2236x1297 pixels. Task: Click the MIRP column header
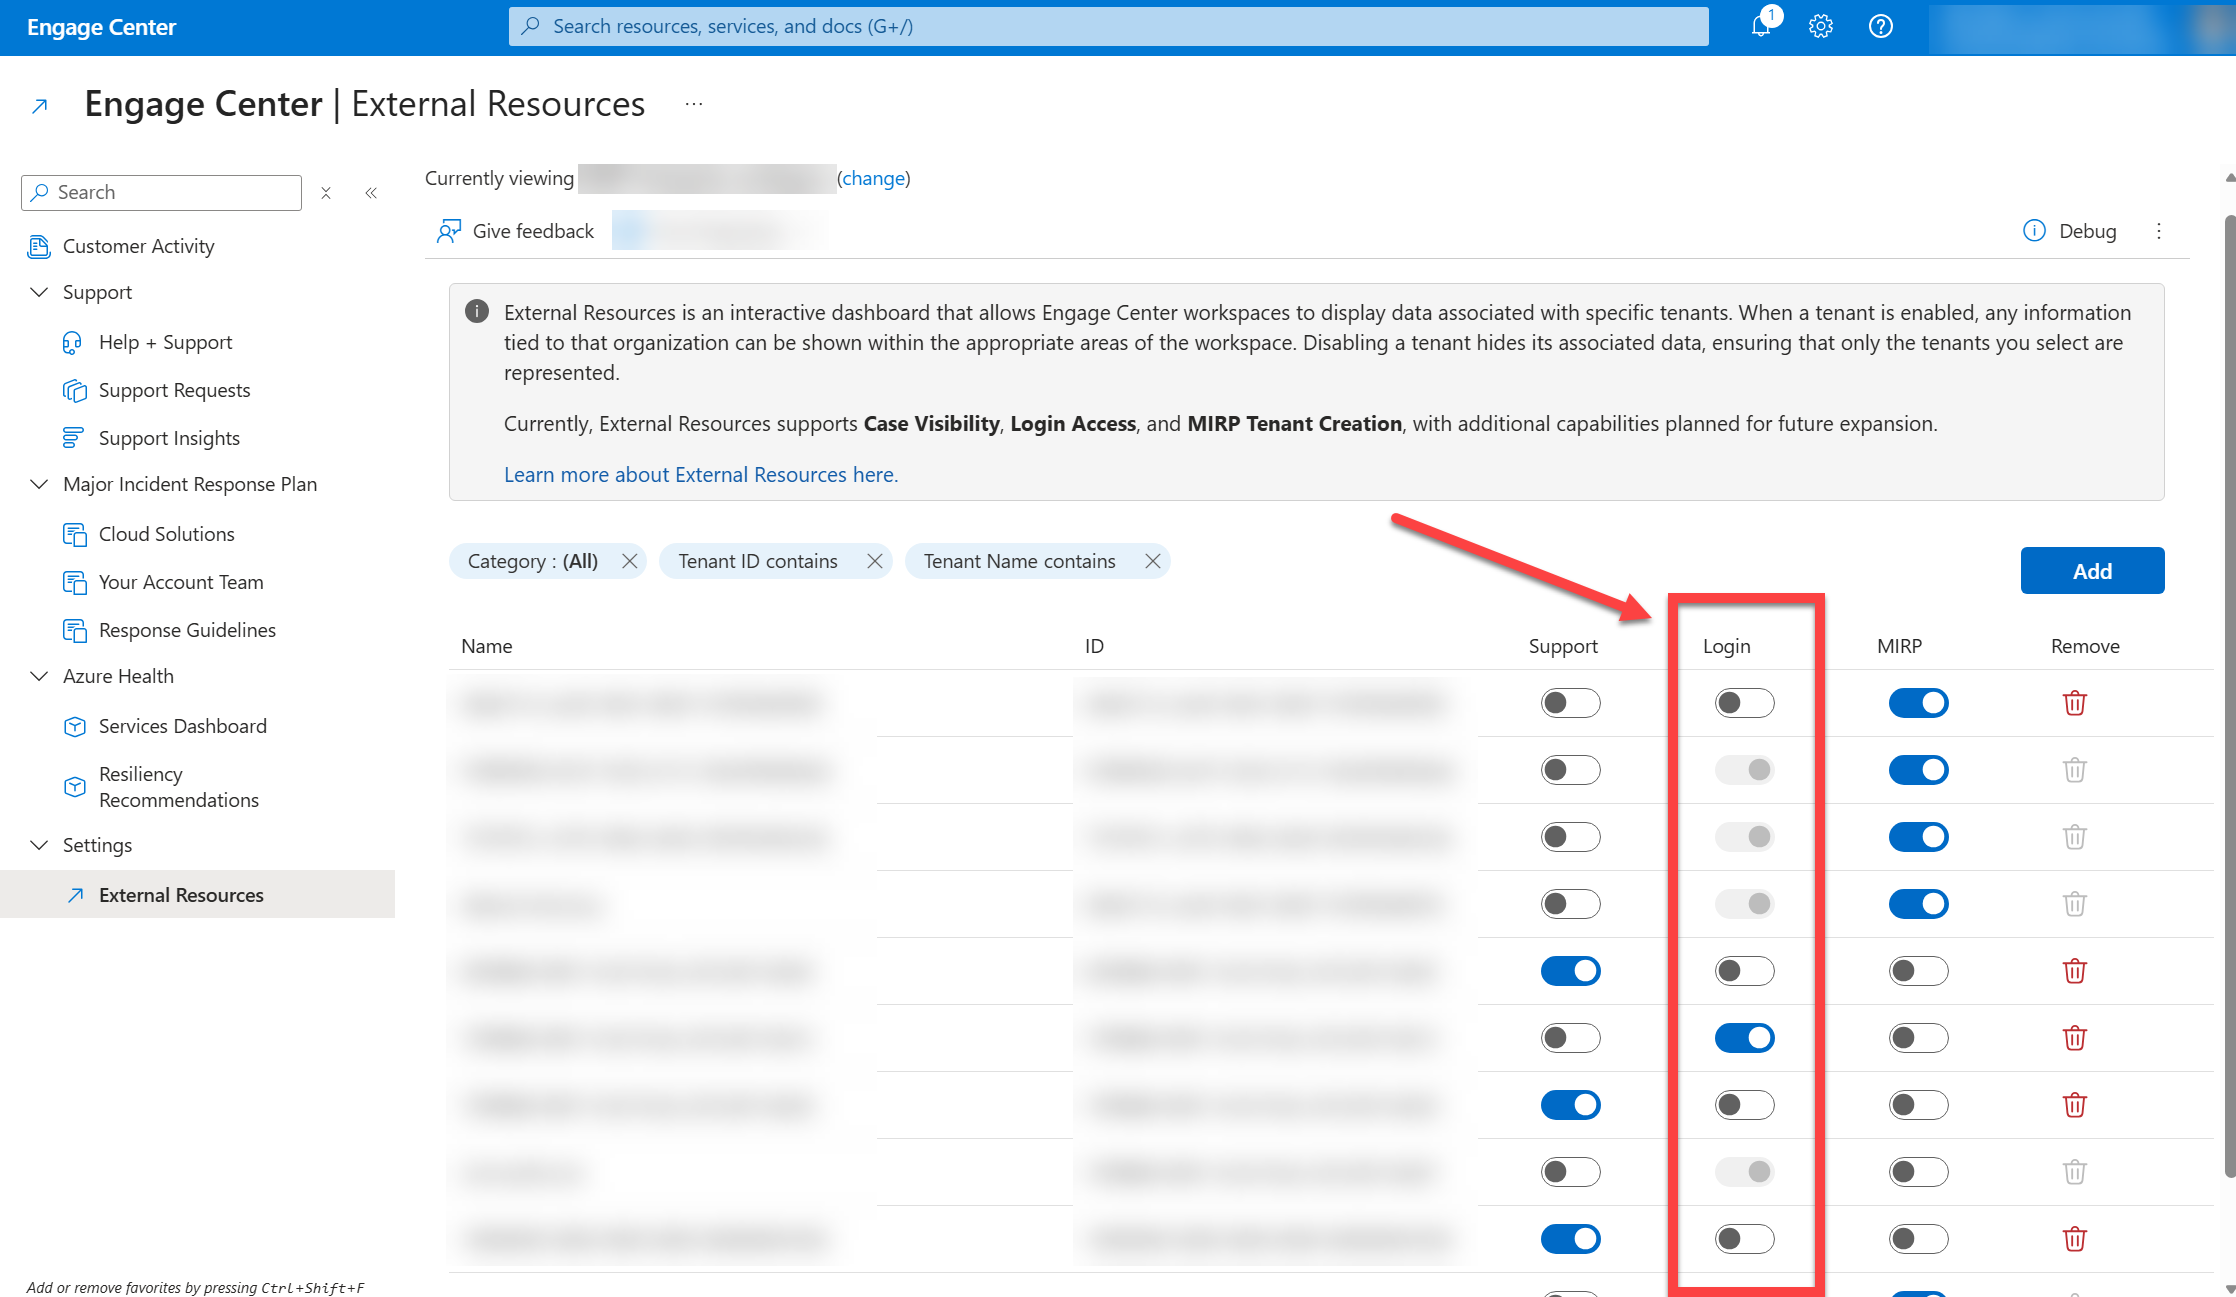pyautogui.click(x=1899, y=647)
